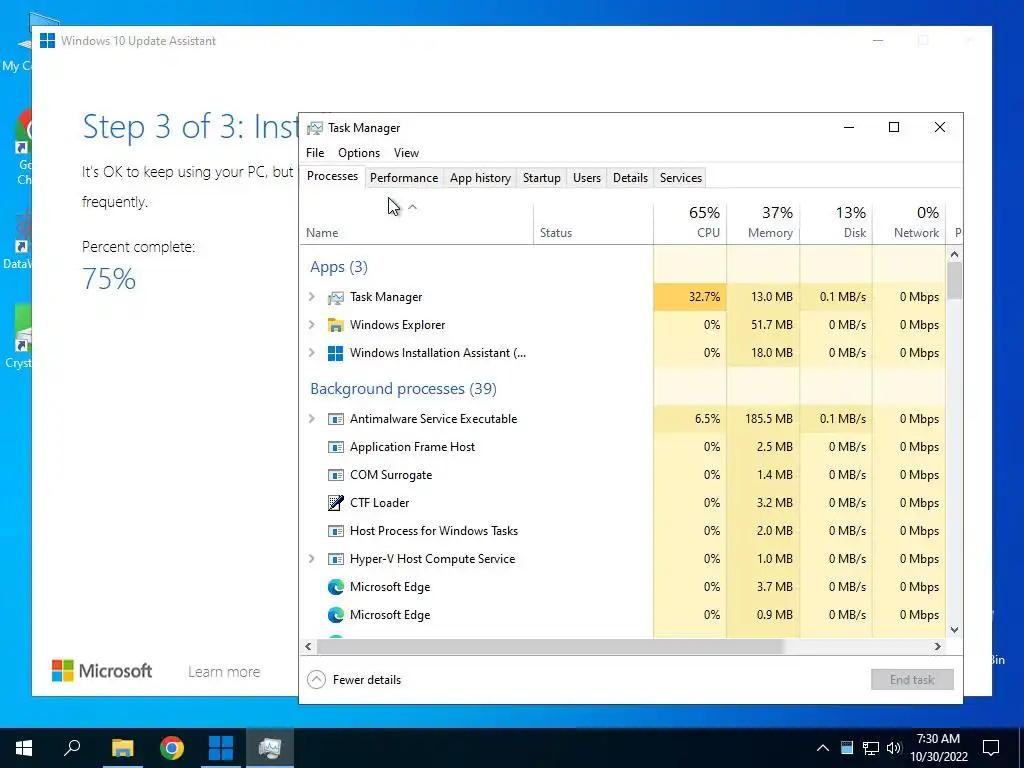Screen dimensions: 1024x768
Task: Open the Options menu
Action: pos(359,153)
